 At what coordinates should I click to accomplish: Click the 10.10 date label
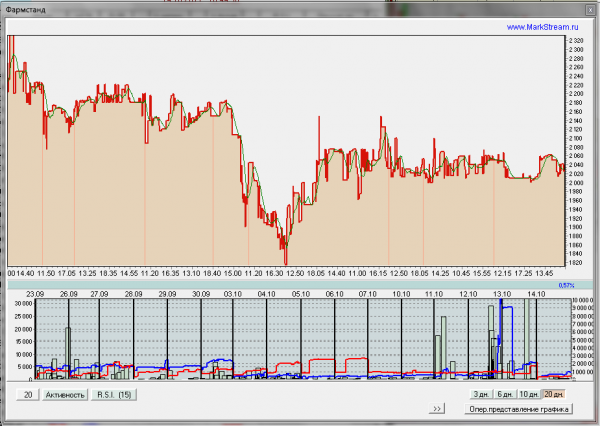(x=401, y=294)
